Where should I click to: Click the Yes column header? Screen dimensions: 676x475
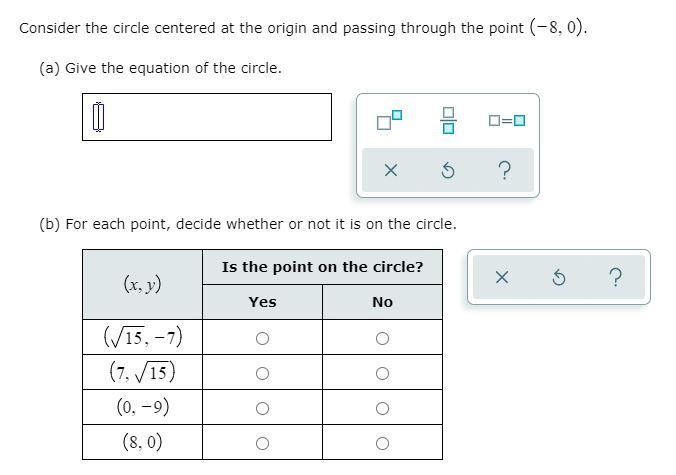(x=262, y=302)
